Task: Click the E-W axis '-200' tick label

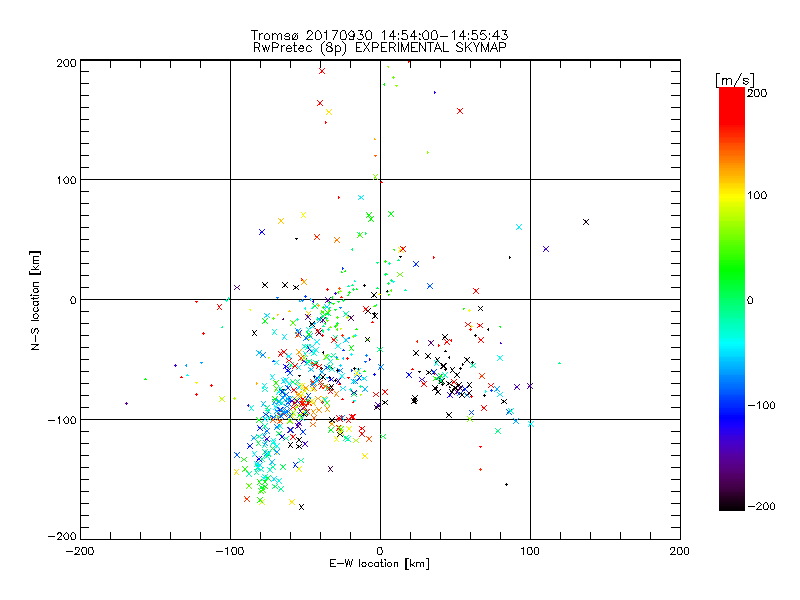Action: tap(80, 551)
